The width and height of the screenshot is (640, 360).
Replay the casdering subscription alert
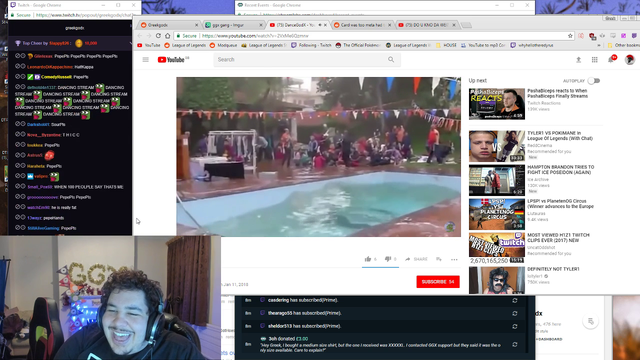(x=515, y=300)
